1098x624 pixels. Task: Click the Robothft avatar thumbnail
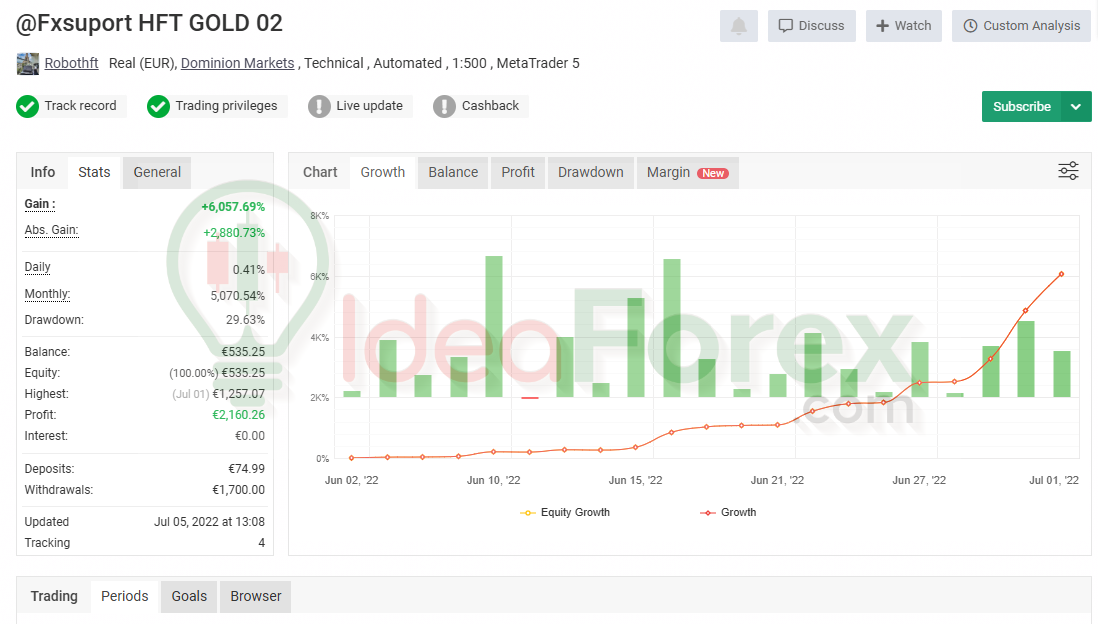point(28,64)
